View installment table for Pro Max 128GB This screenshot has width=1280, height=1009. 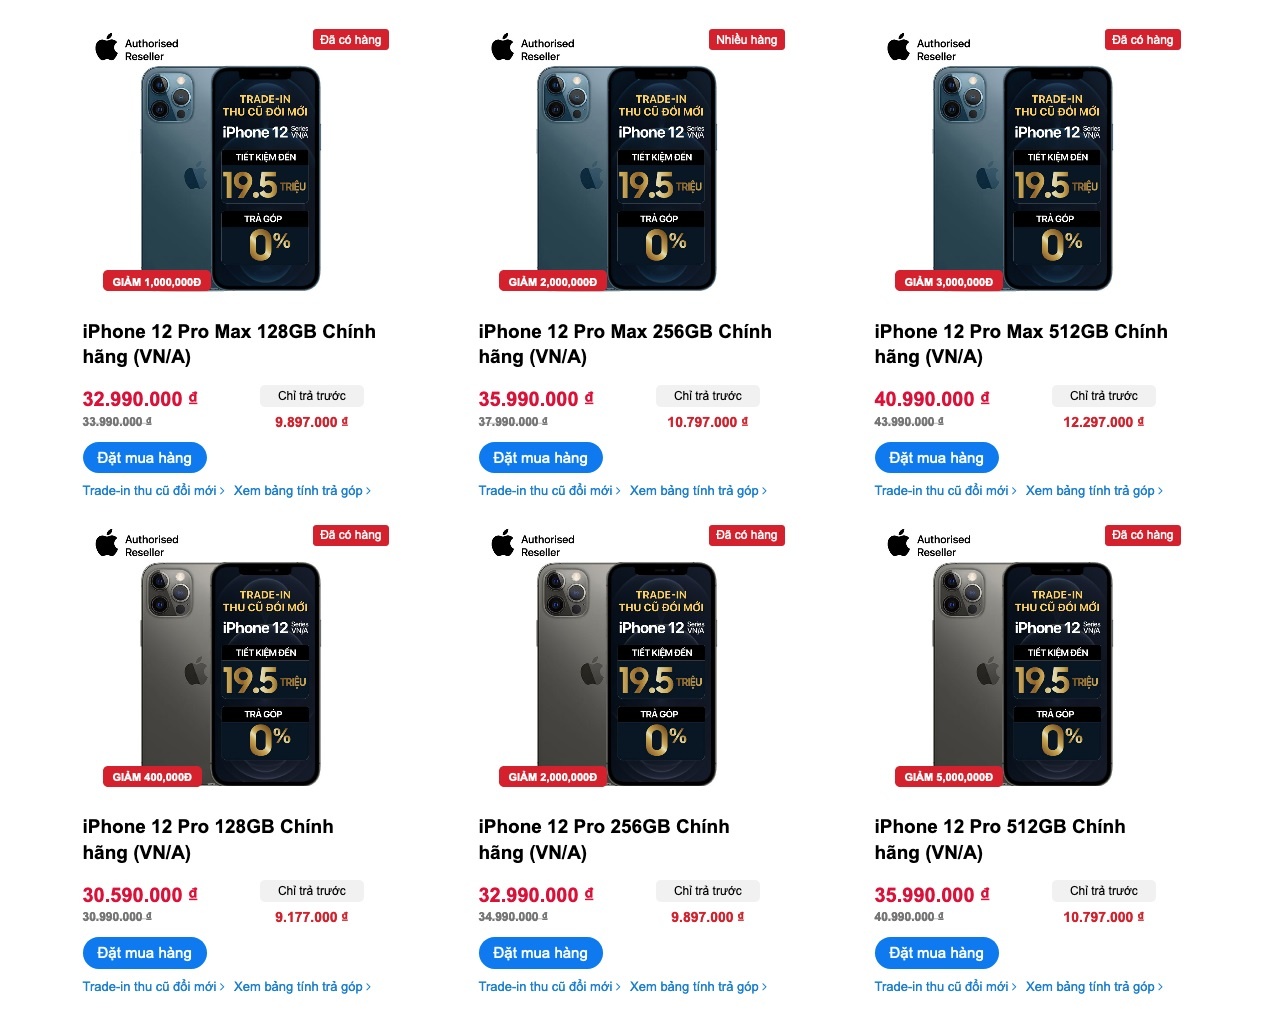(302, 491)
